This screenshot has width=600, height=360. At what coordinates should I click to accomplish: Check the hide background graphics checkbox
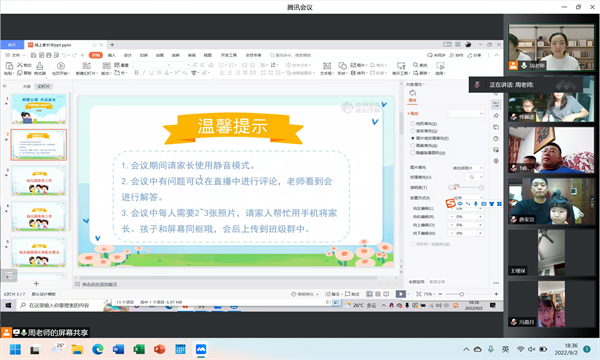[x=412, y=153]
